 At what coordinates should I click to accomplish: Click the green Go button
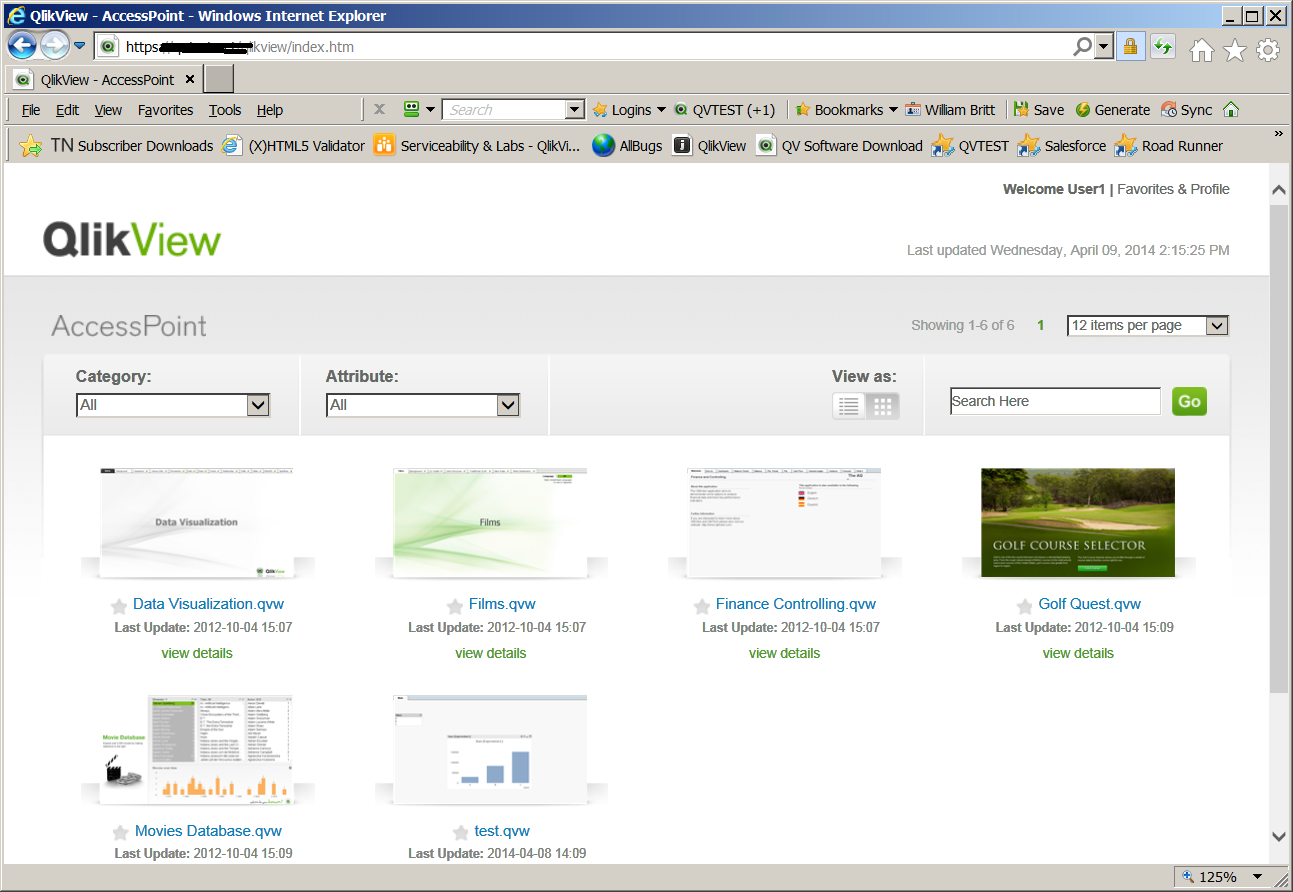(x=1189, y=401)
